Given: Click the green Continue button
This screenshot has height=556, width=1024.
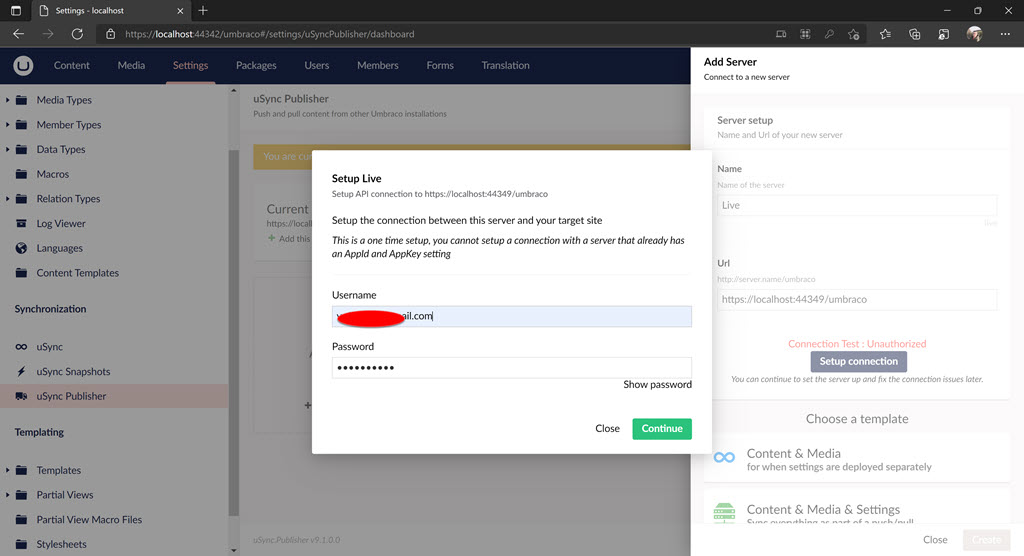Looking at the screenshot, I should [x=662, y=429].
